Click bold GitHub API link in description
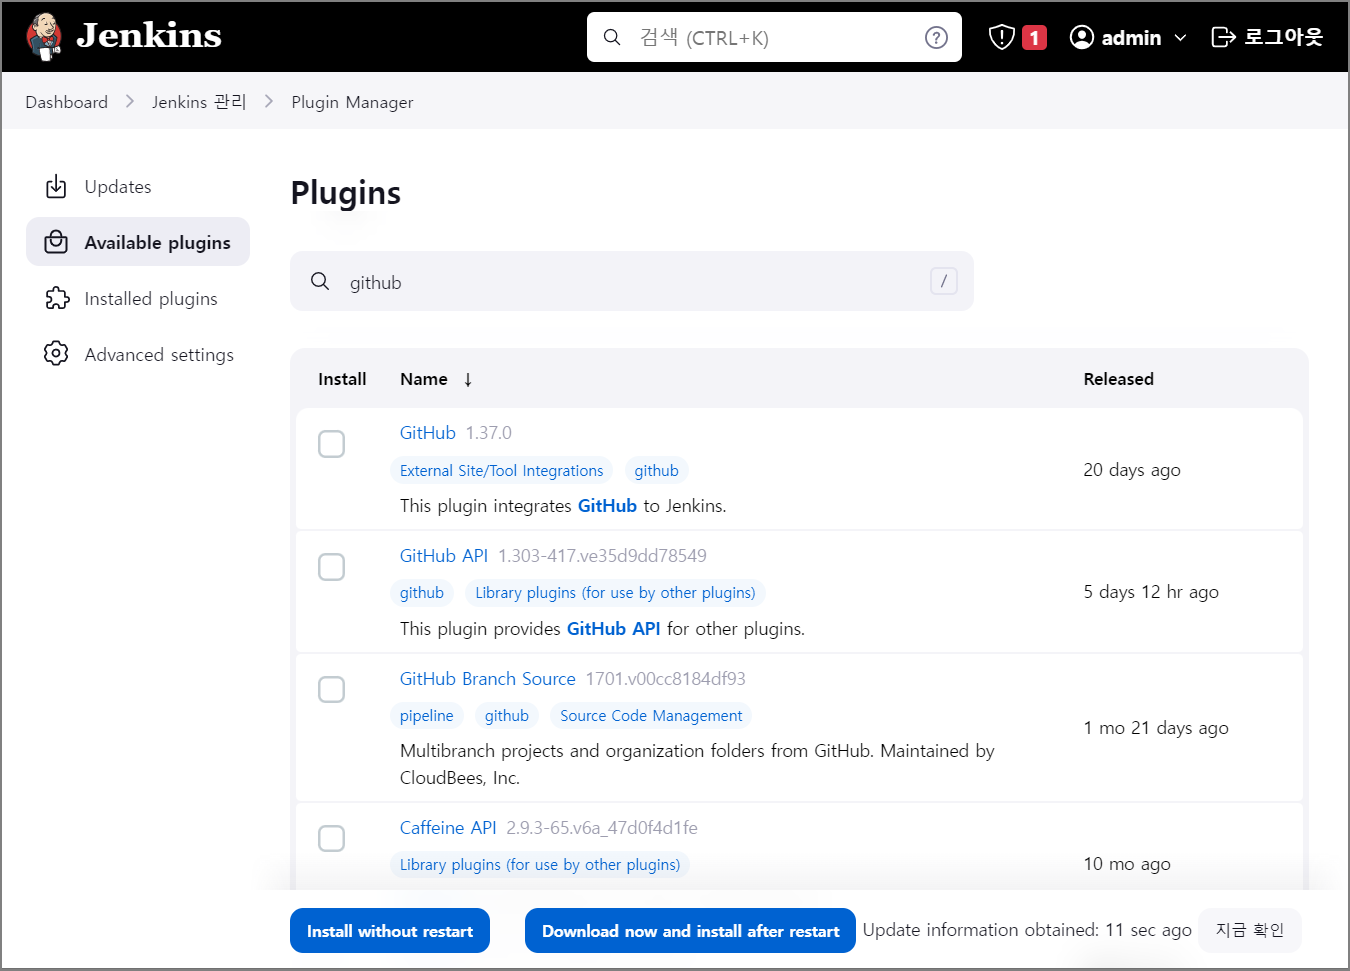This screenshot has height=971, width=1350. tap(613, 628)
